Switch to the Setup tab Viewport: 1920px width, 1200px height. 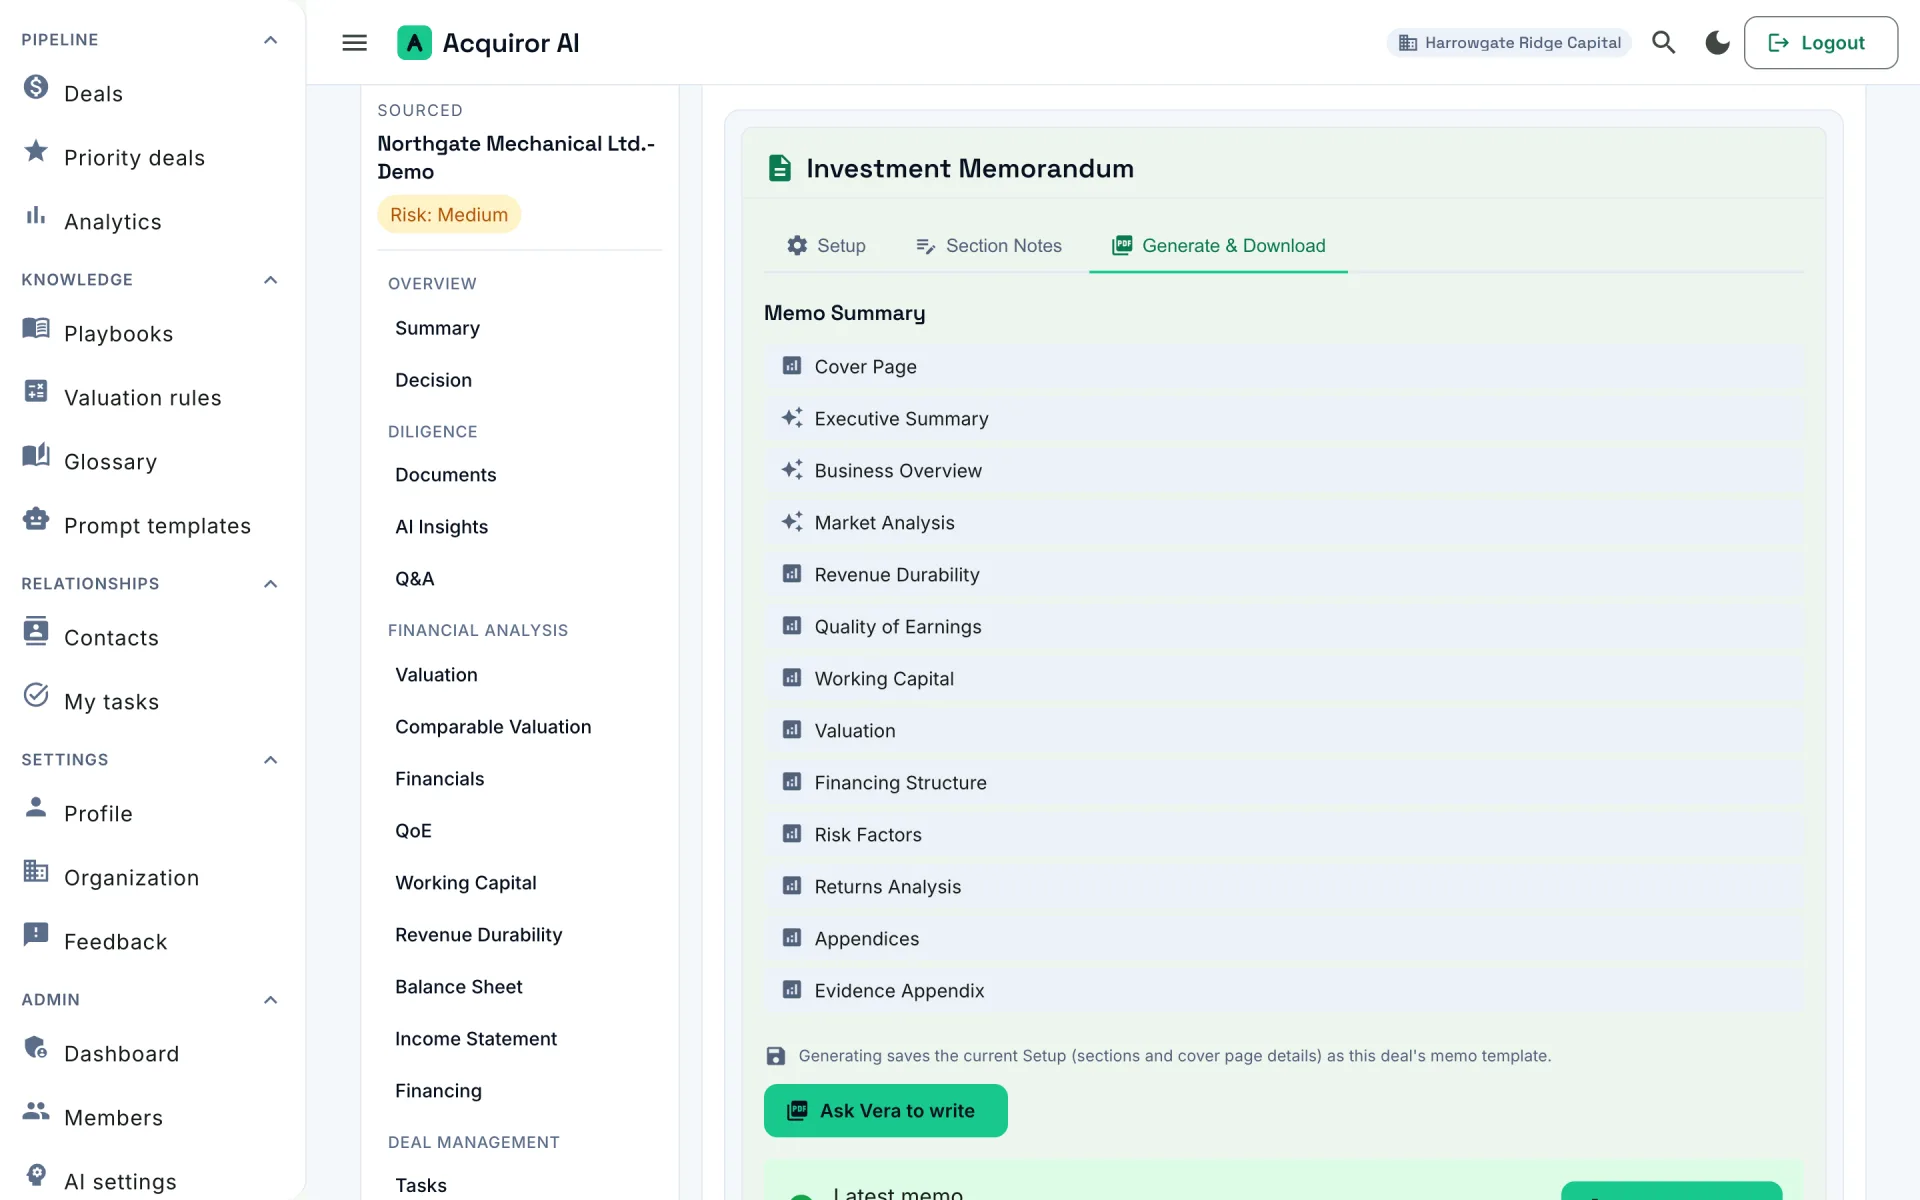click(x=826, y=246)
